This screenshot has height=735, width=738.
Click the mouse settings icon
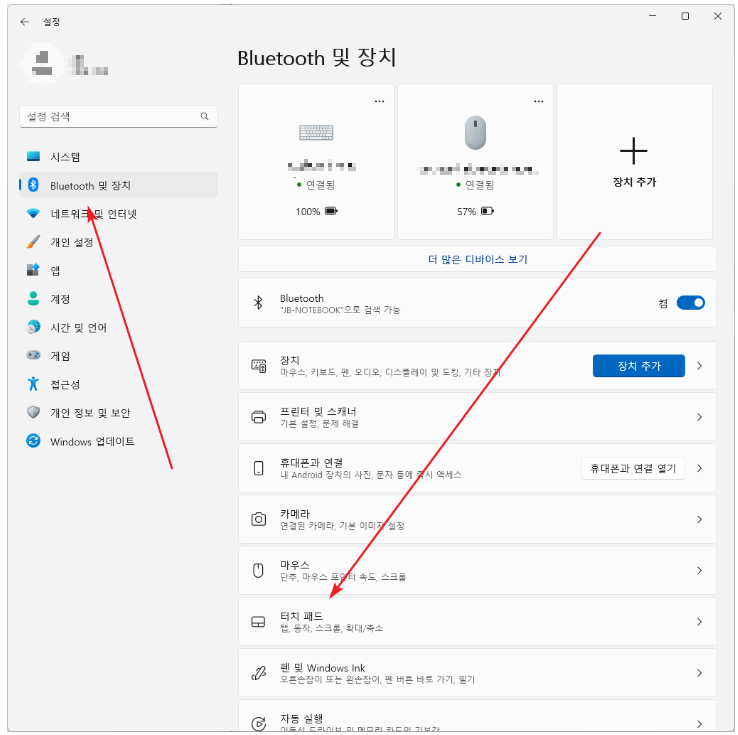tap(258, 570)
